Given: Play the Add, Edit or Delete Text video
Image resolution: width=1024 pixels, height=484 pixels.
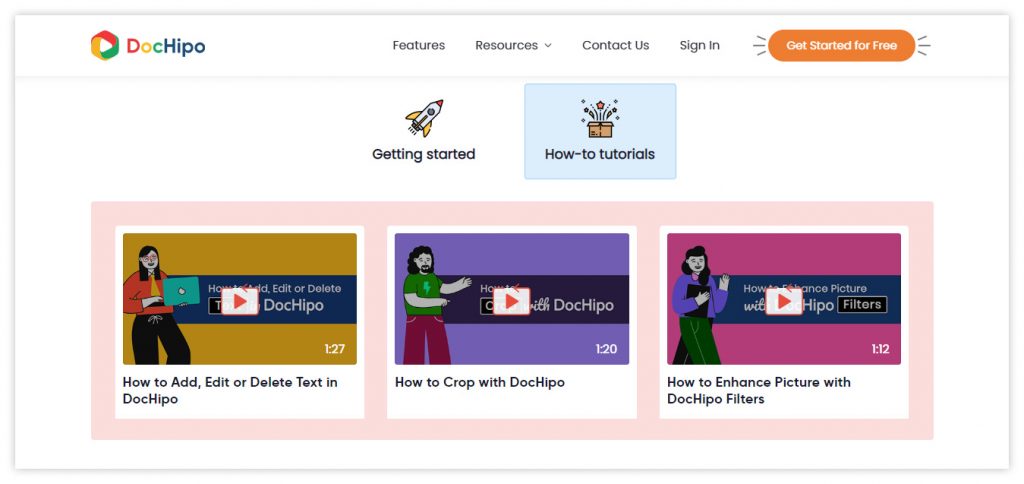Looking at the screenshot, I should 240,301.
